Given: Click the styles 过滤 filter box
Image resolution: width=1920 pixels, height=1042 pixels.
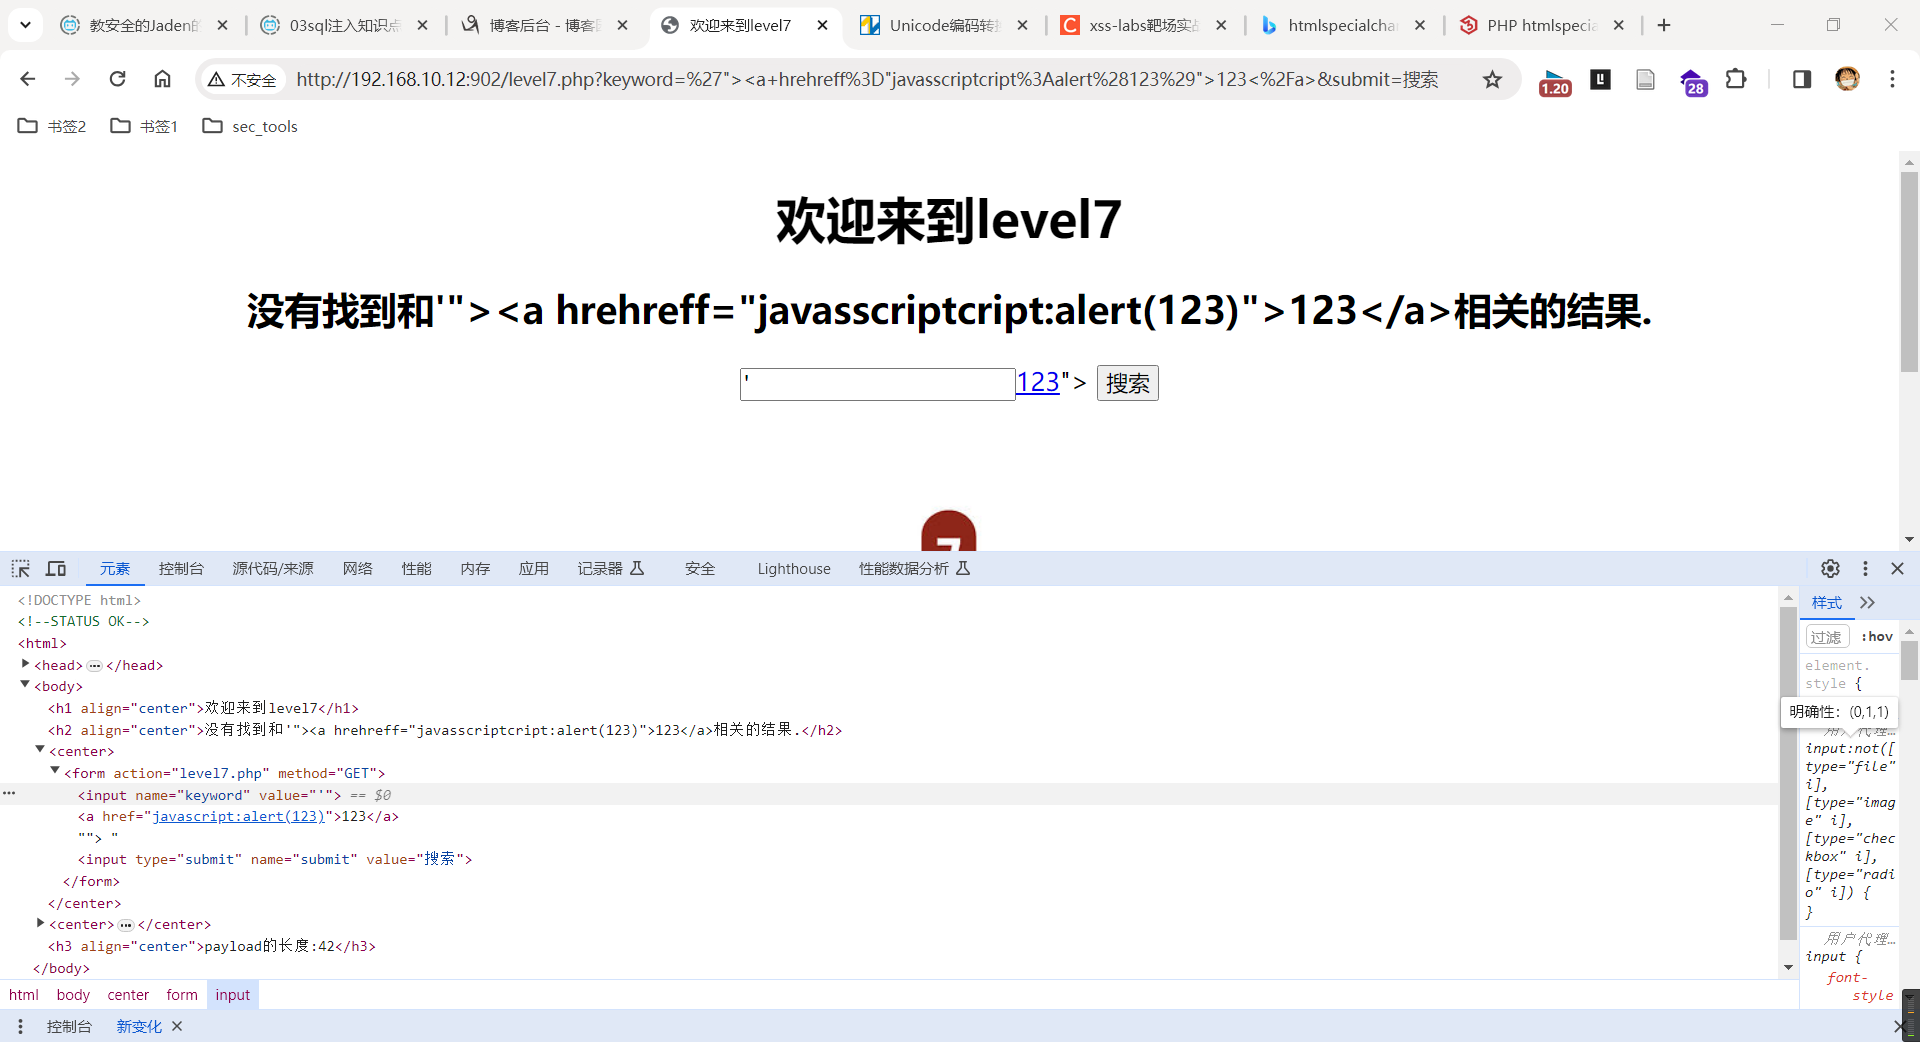Looking at the screenshot, I should click(1826, 637).
